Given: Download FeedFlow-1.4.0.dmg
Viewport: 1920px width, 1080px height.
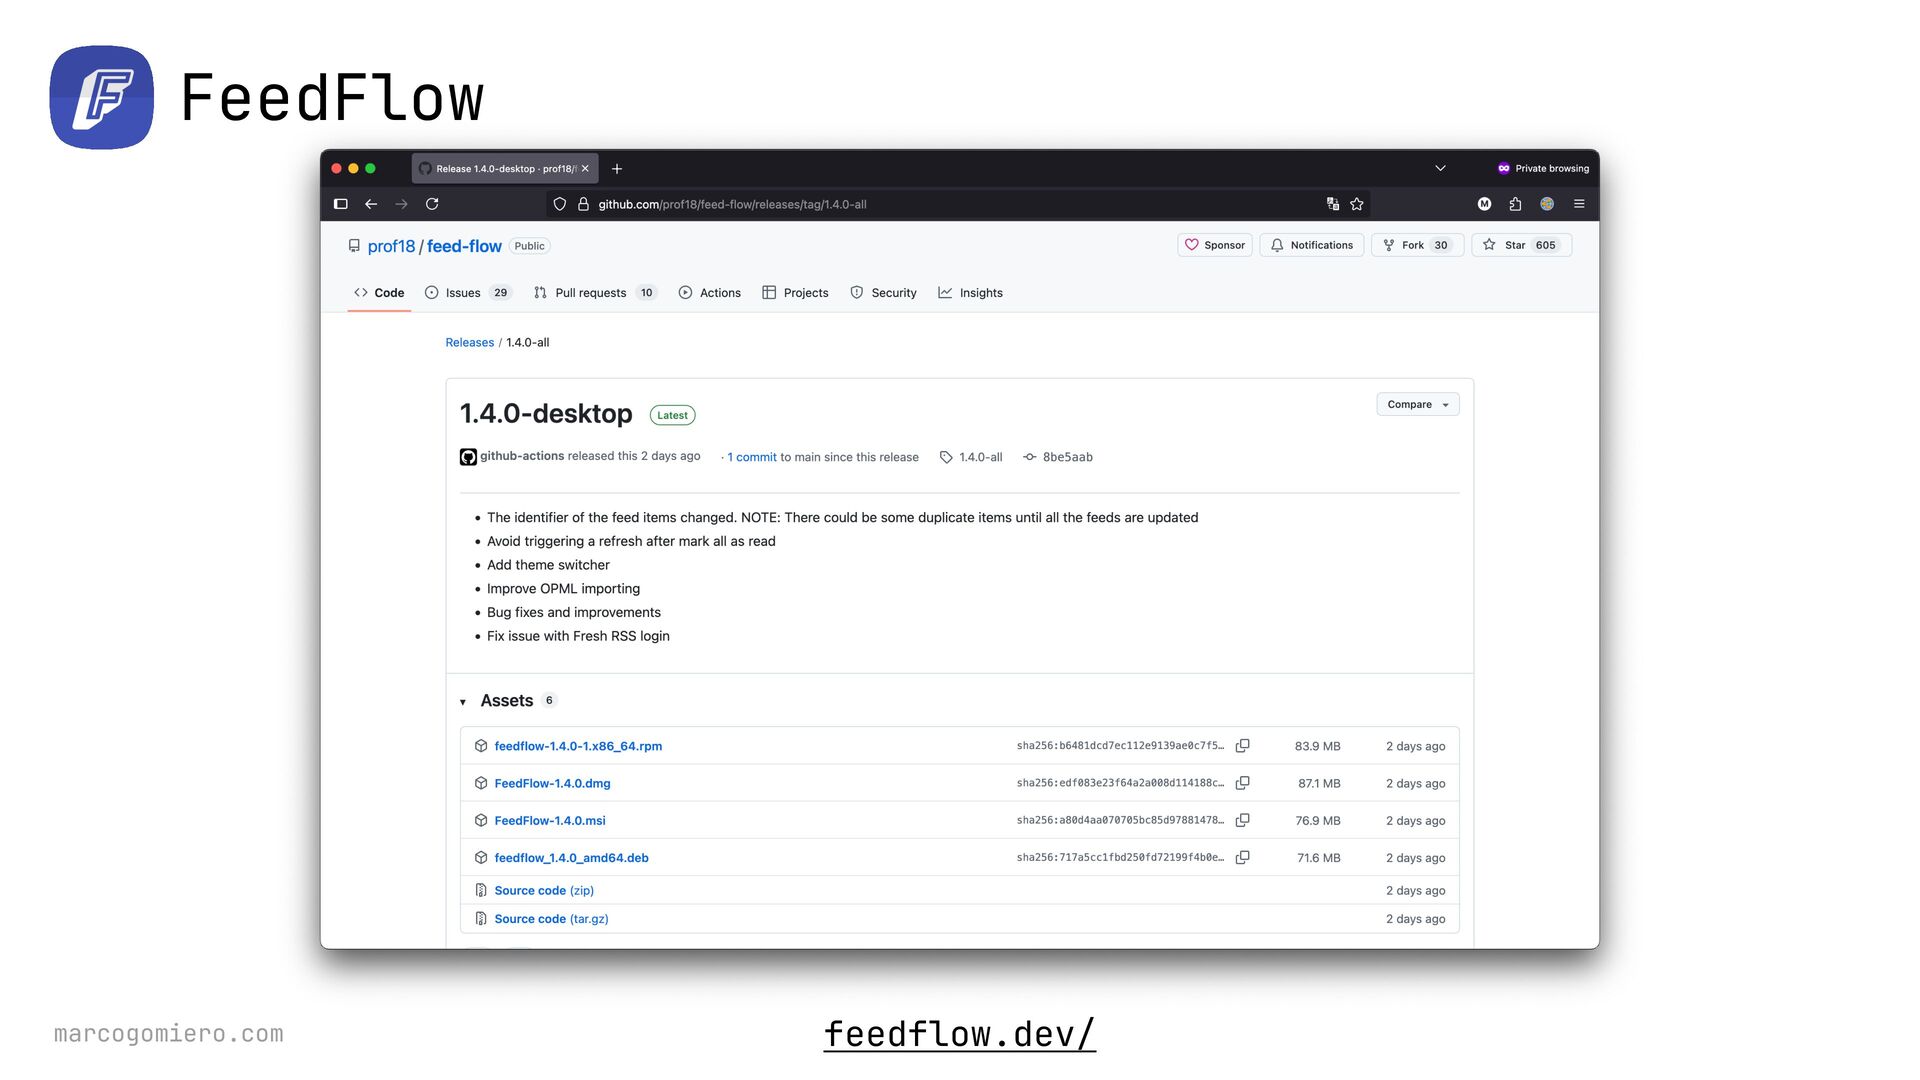Looking at the screenshot, I should tap(552, 783).
